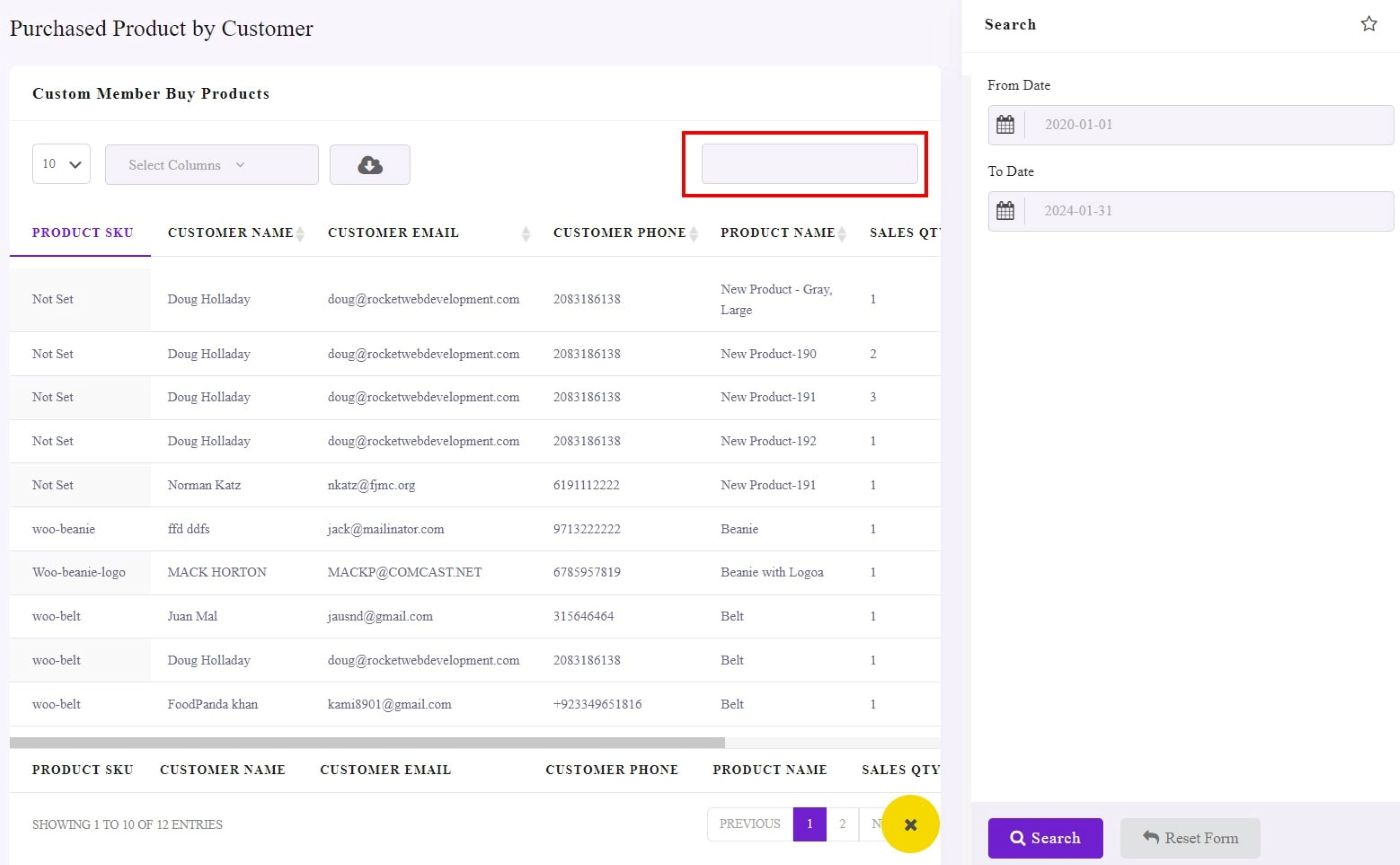Click jausnd@gmail.com email cell
The image size is (1400, 865).
tap(380, 617)
